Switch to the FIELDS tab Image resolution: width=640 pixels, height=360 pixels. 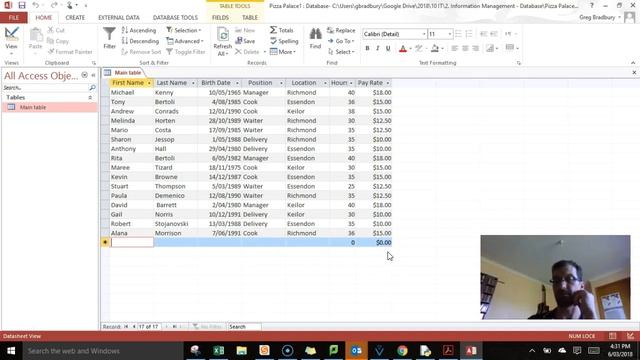[x=220, y=18]
